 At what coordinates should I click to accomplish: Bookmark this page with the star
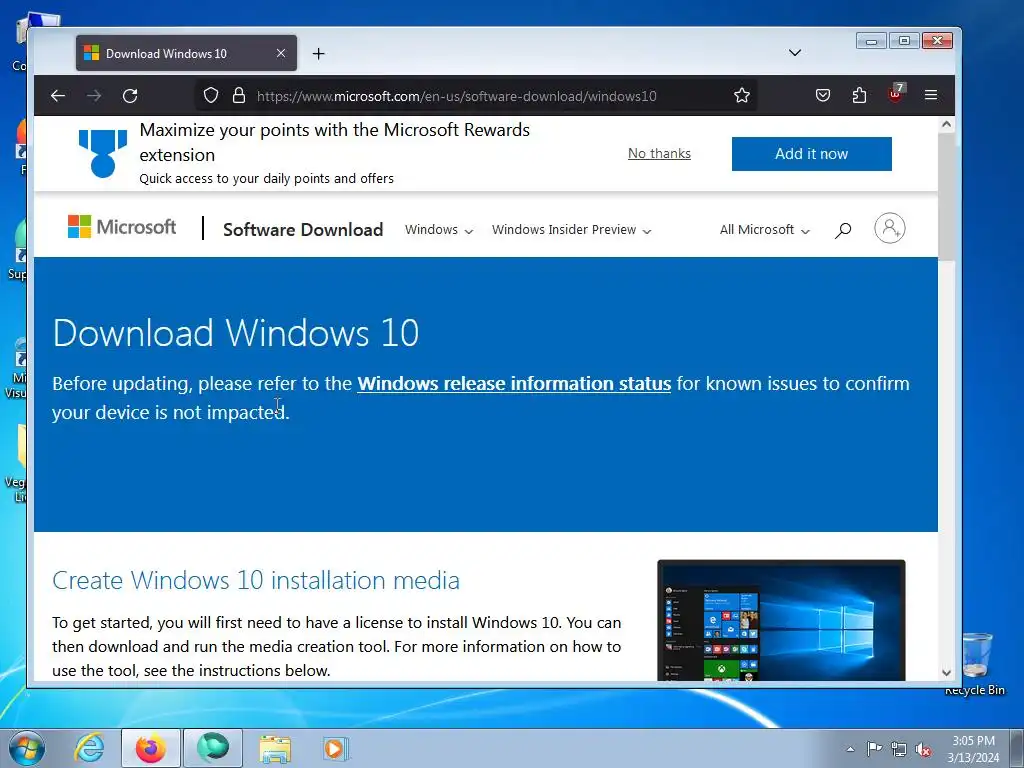coord(742,95)
